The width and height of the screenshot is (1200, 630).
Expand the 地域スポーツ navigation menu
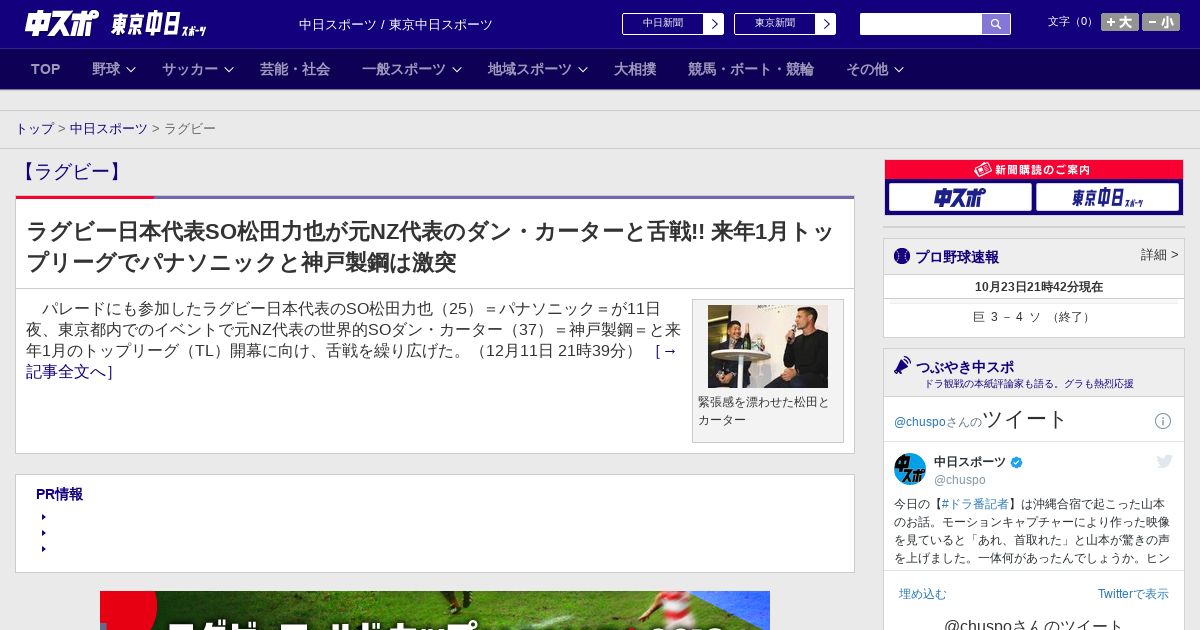[537, 69]
